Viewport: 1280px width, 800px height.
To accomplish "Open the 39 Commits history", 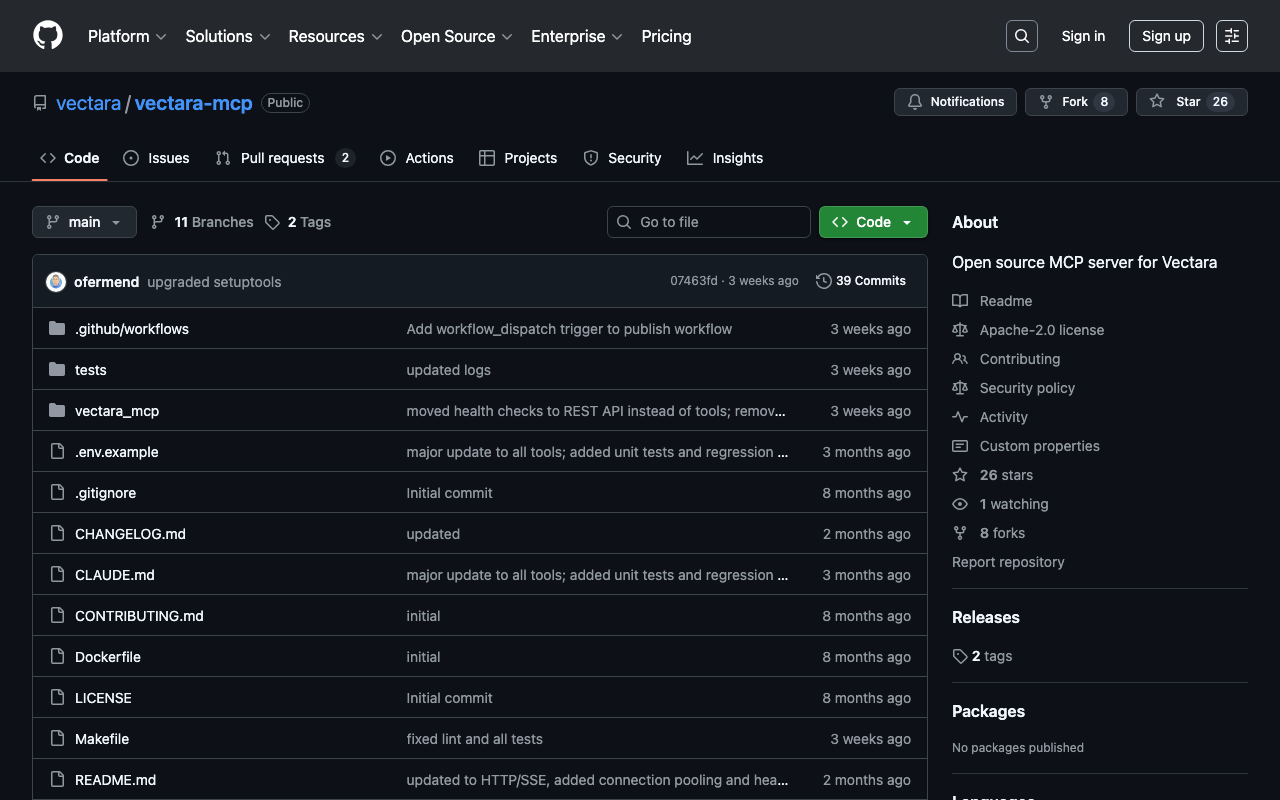I will (861, 281).
